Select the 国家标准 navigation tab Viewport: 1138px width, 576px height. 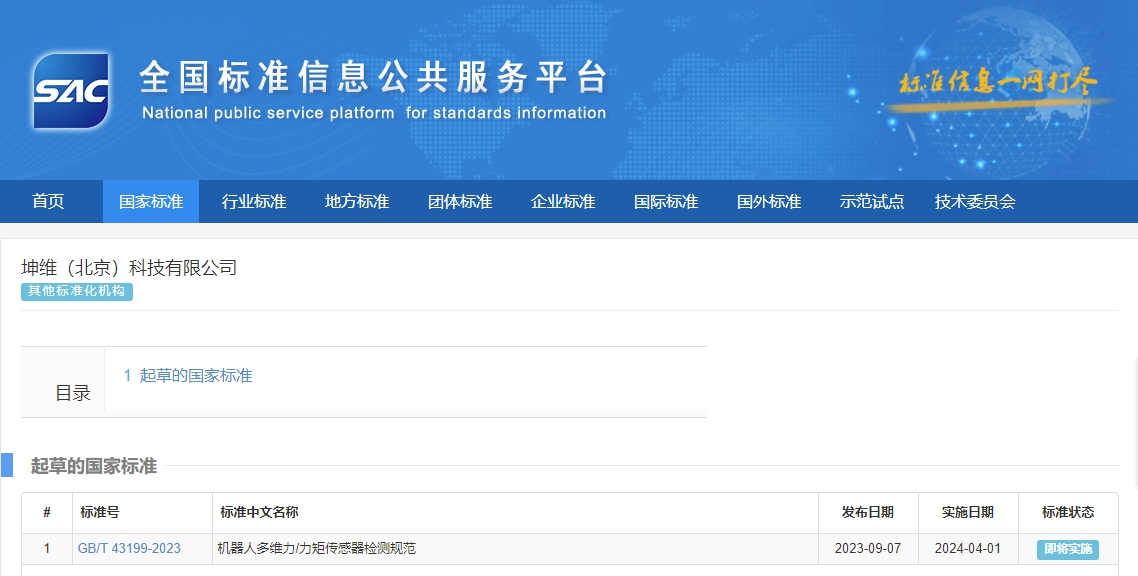[x=151, y=202]
